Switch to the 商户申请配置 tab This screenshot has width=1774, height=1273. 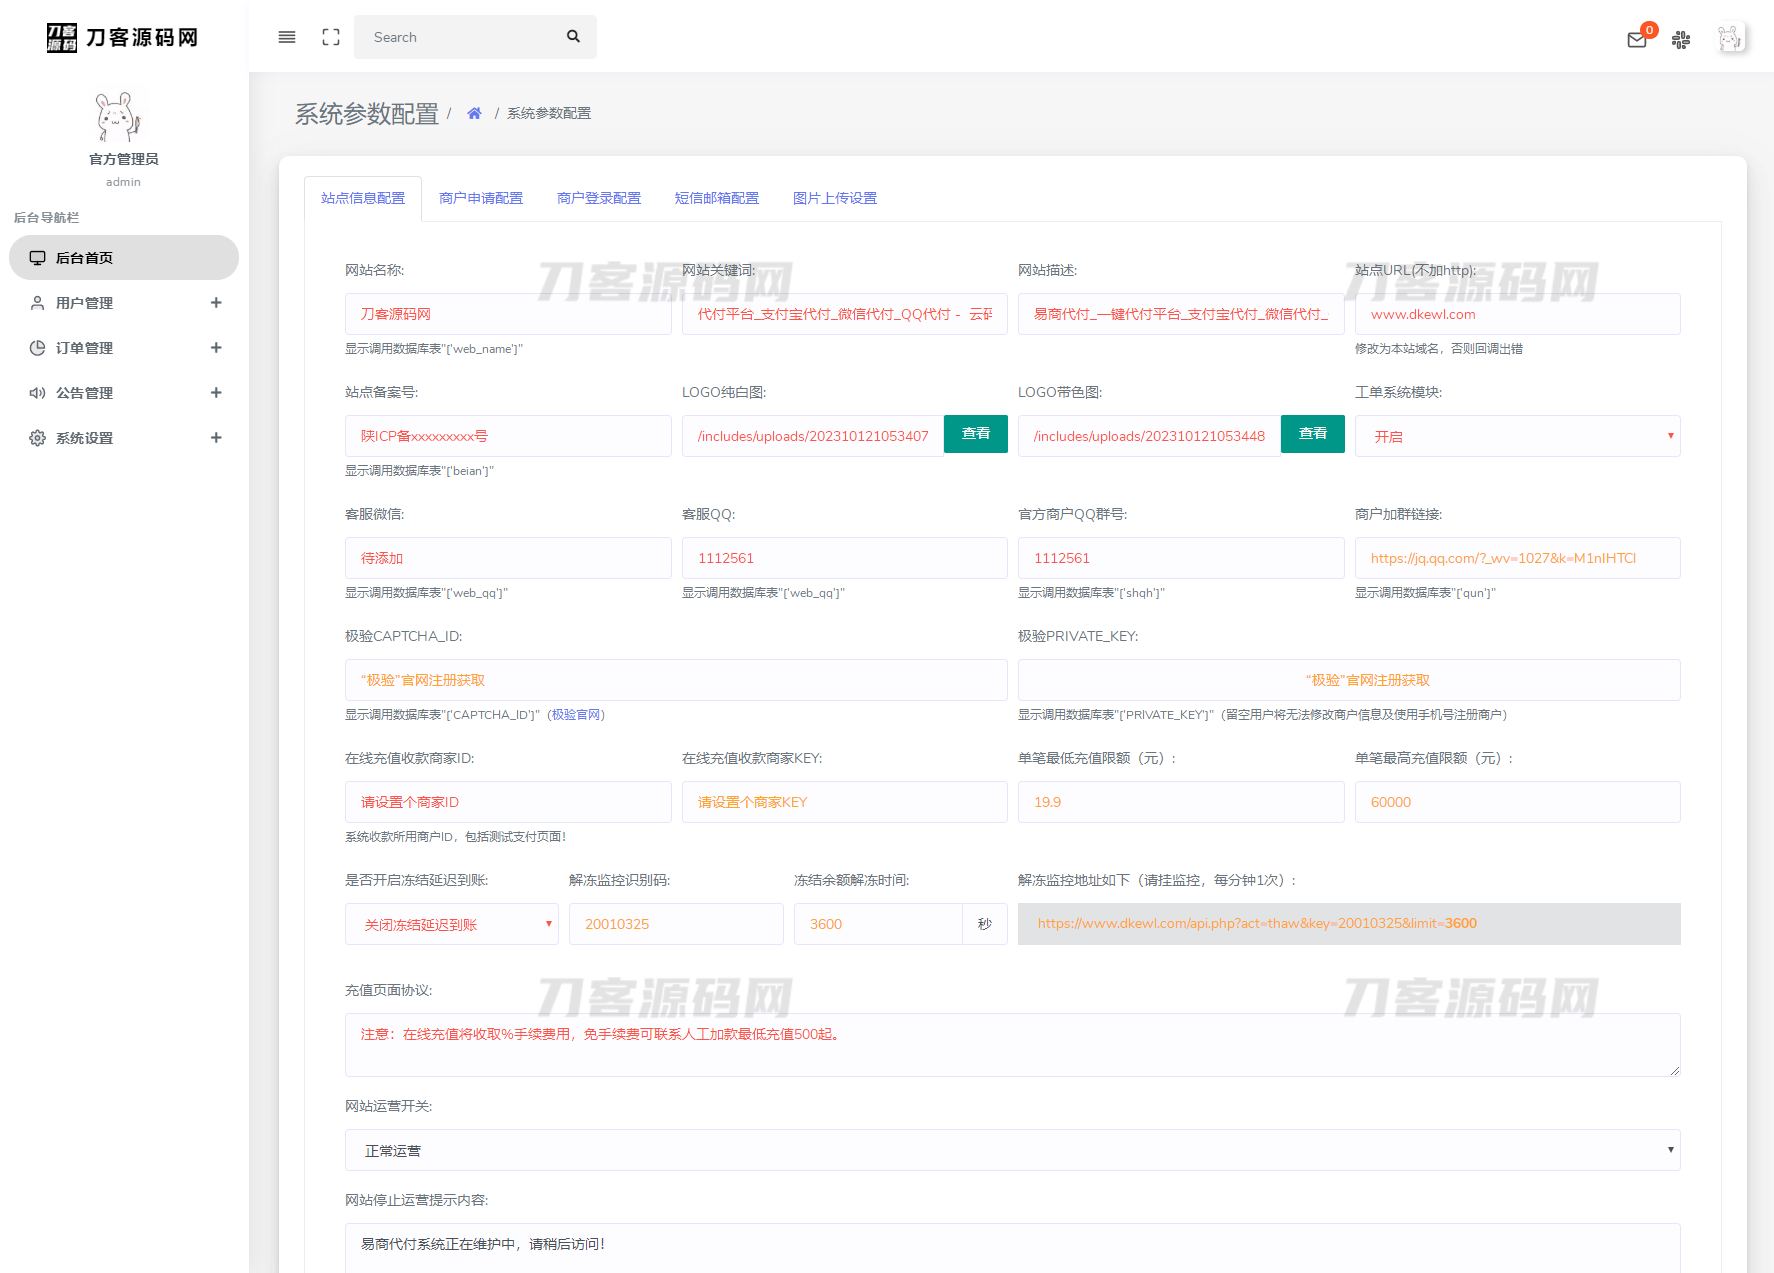click(481, 199)
